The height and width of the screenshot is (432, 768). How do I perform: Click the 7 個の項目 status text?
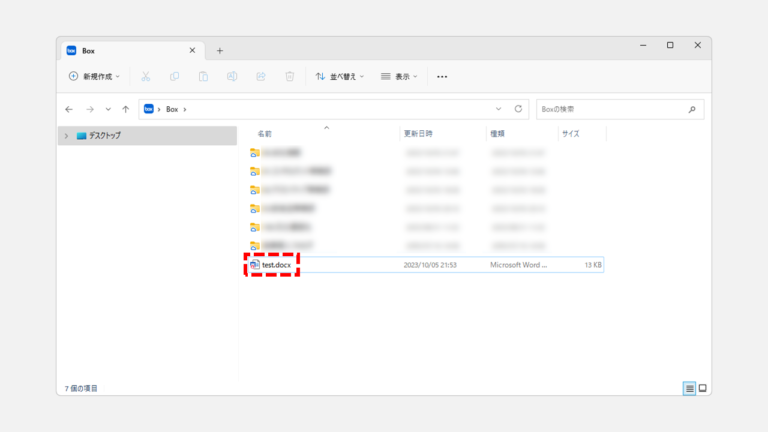click(x=81, y=388)
